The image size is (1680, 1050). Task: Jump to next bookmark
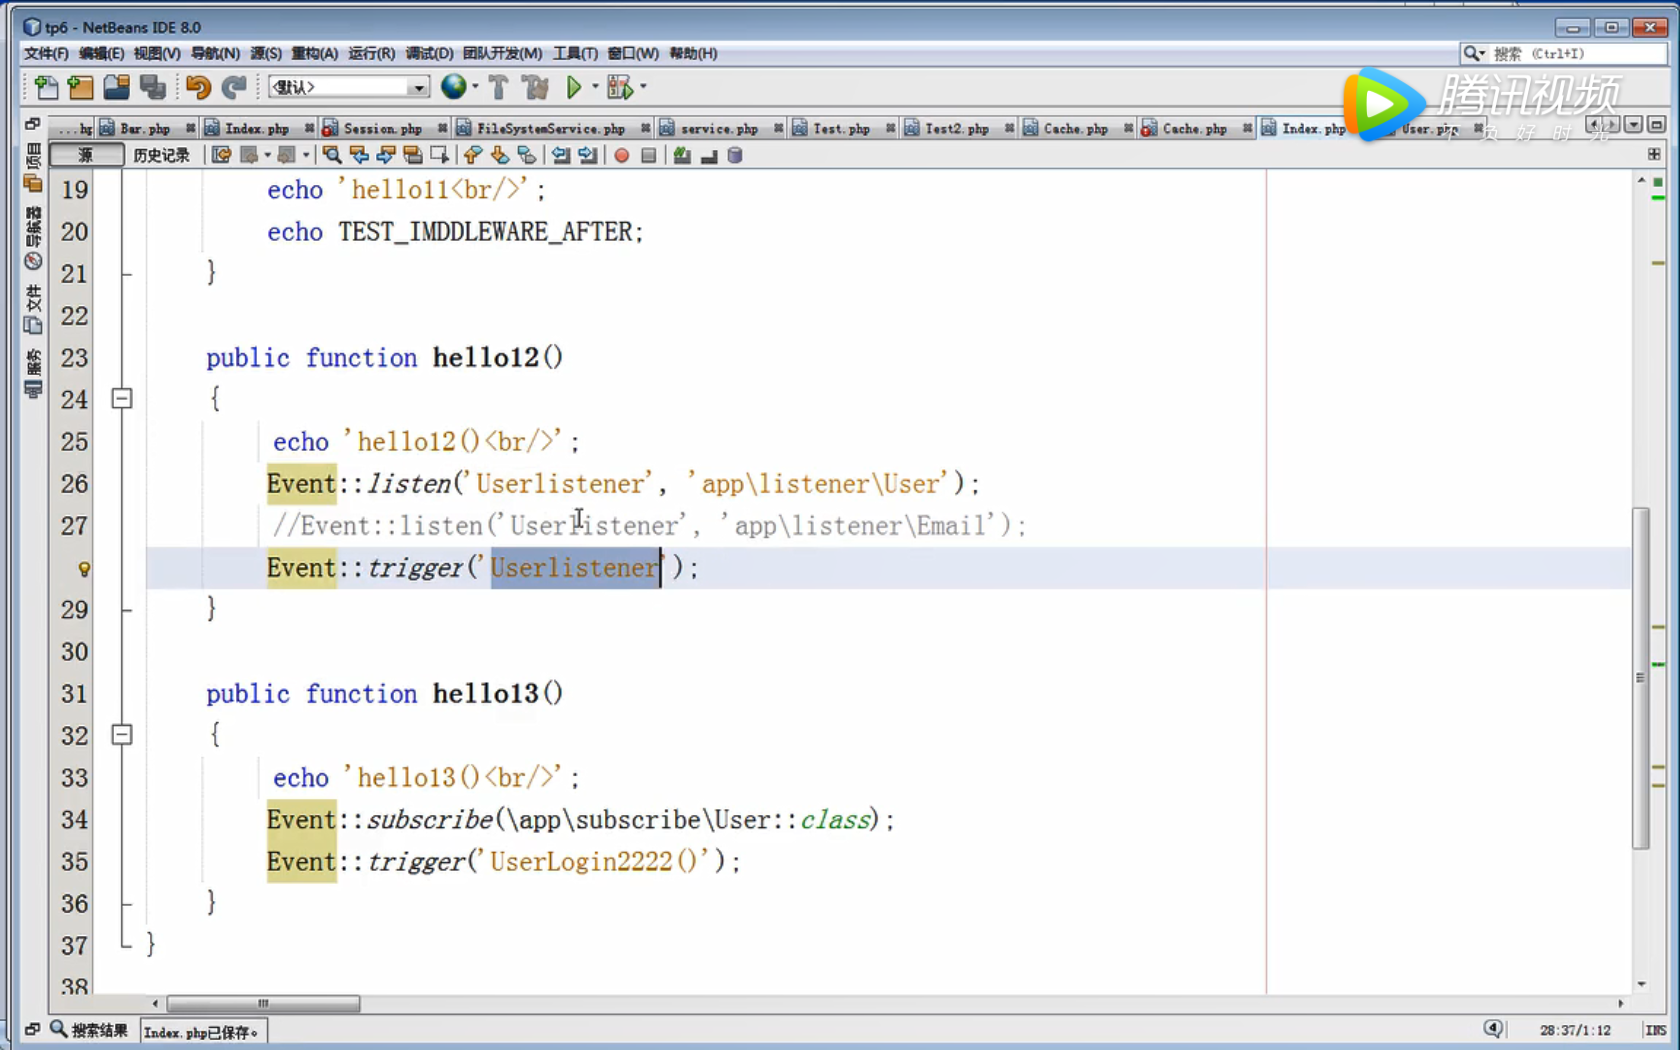point(500,155)
